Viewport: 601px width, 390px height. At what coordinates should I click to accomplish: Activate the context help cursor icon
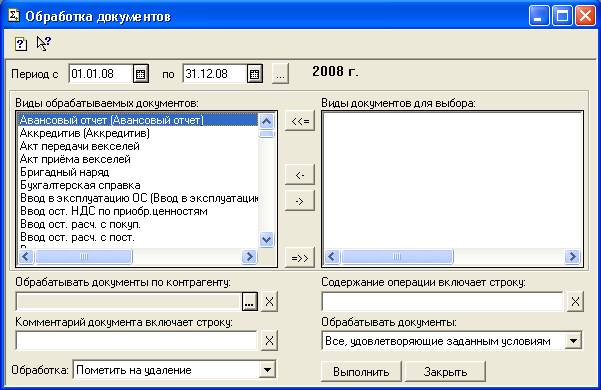point(44,43)
